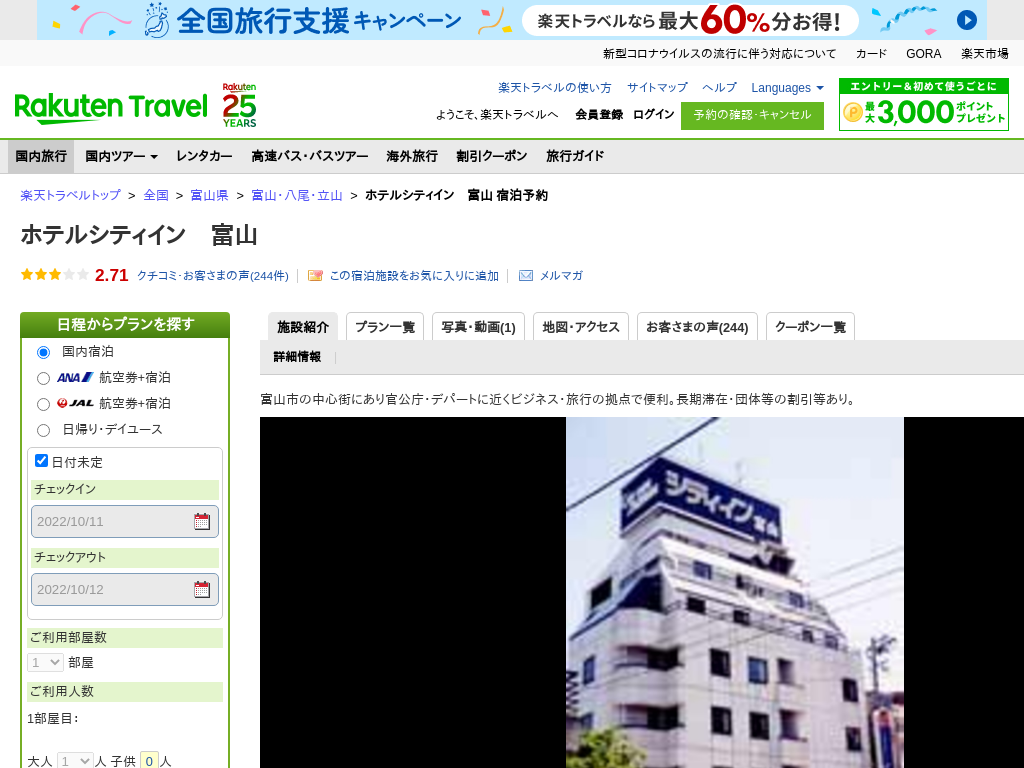Click 楽天トラベルトップ breadcrumb link

pos(71,195)
